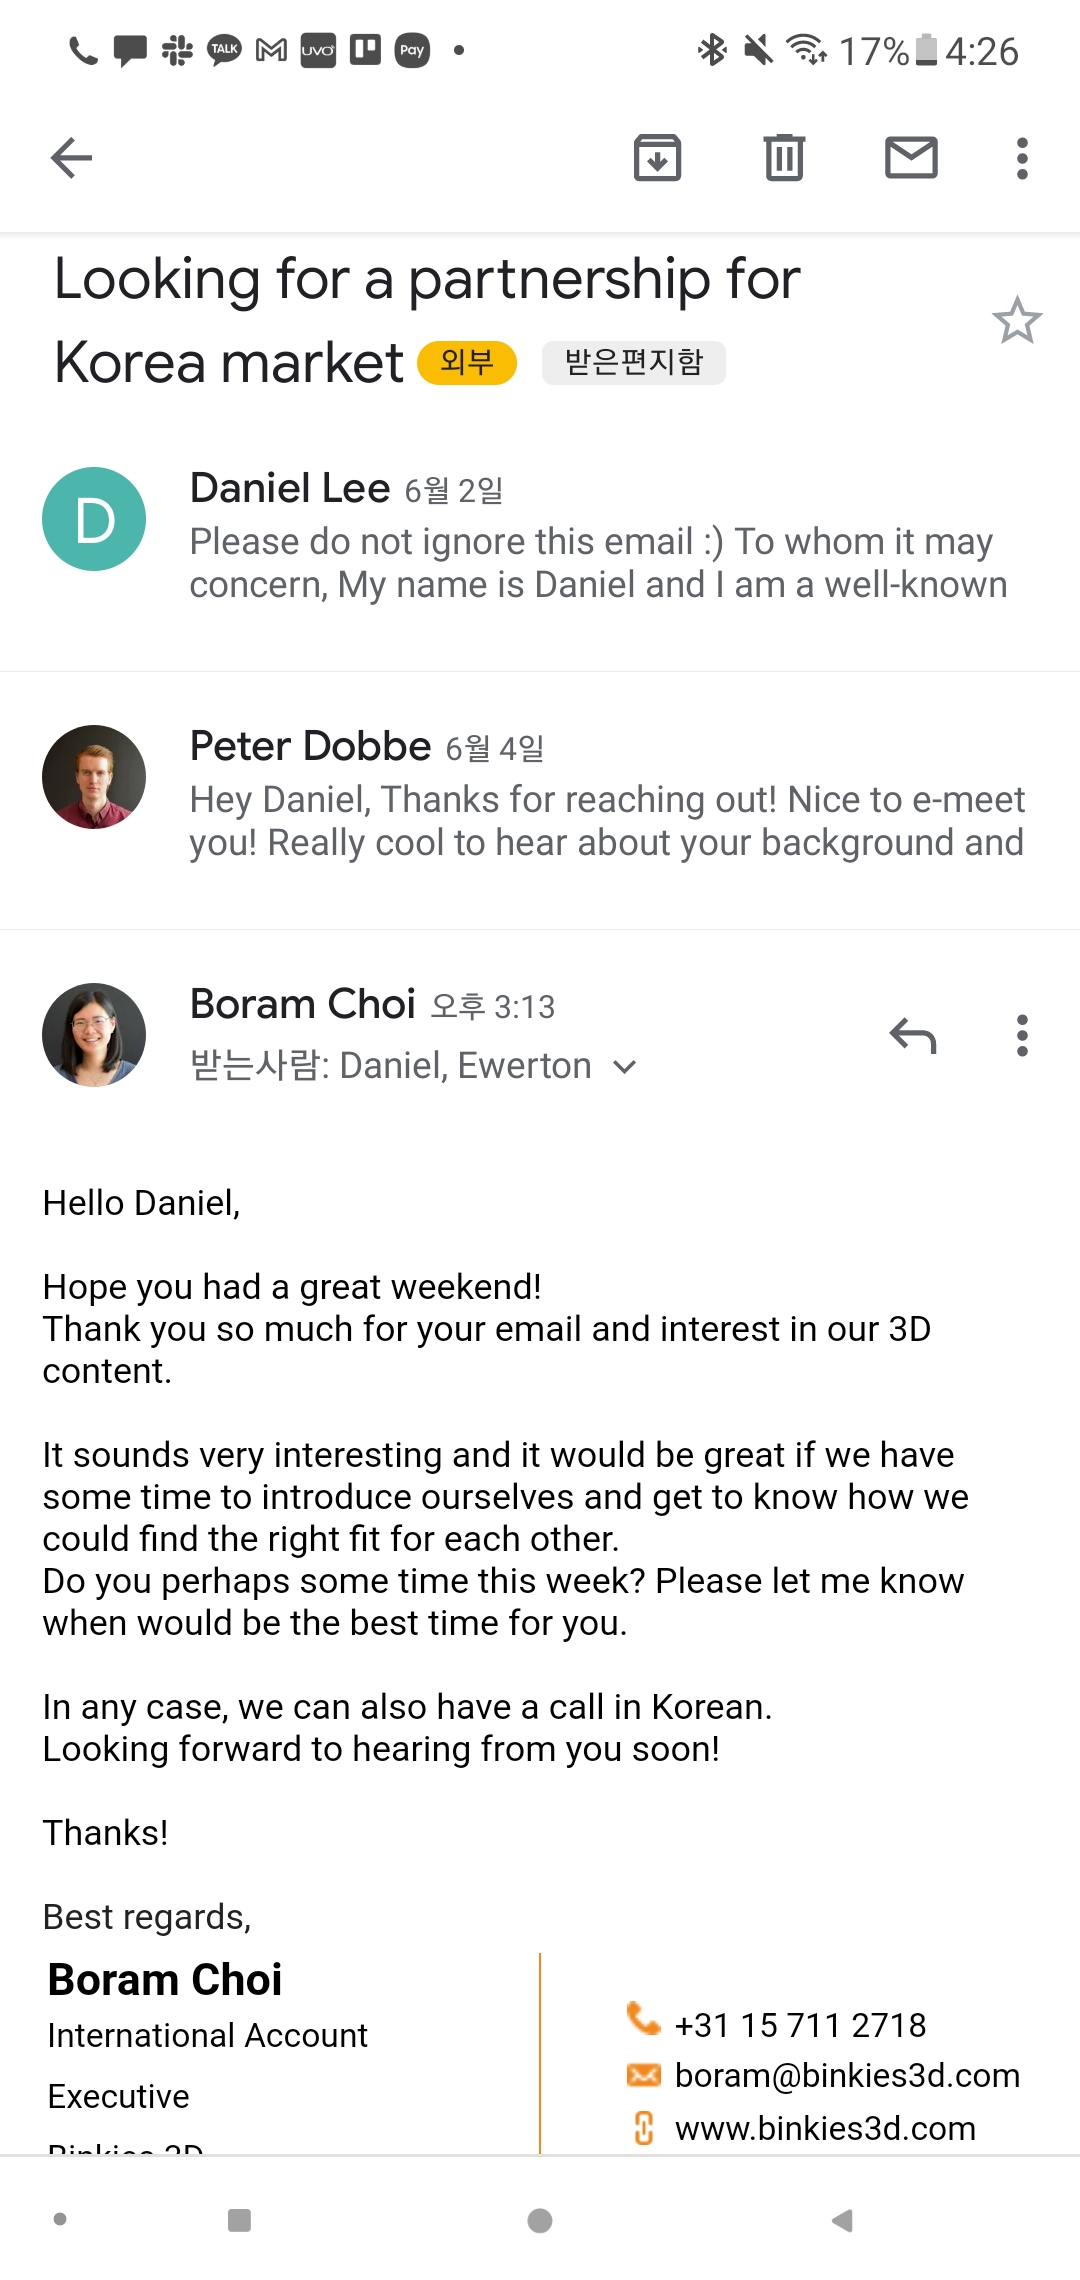This screenshot has width=1080, height=2280.
Task: Tap the 받은편지함 inbox label
Action: point(633,362)
